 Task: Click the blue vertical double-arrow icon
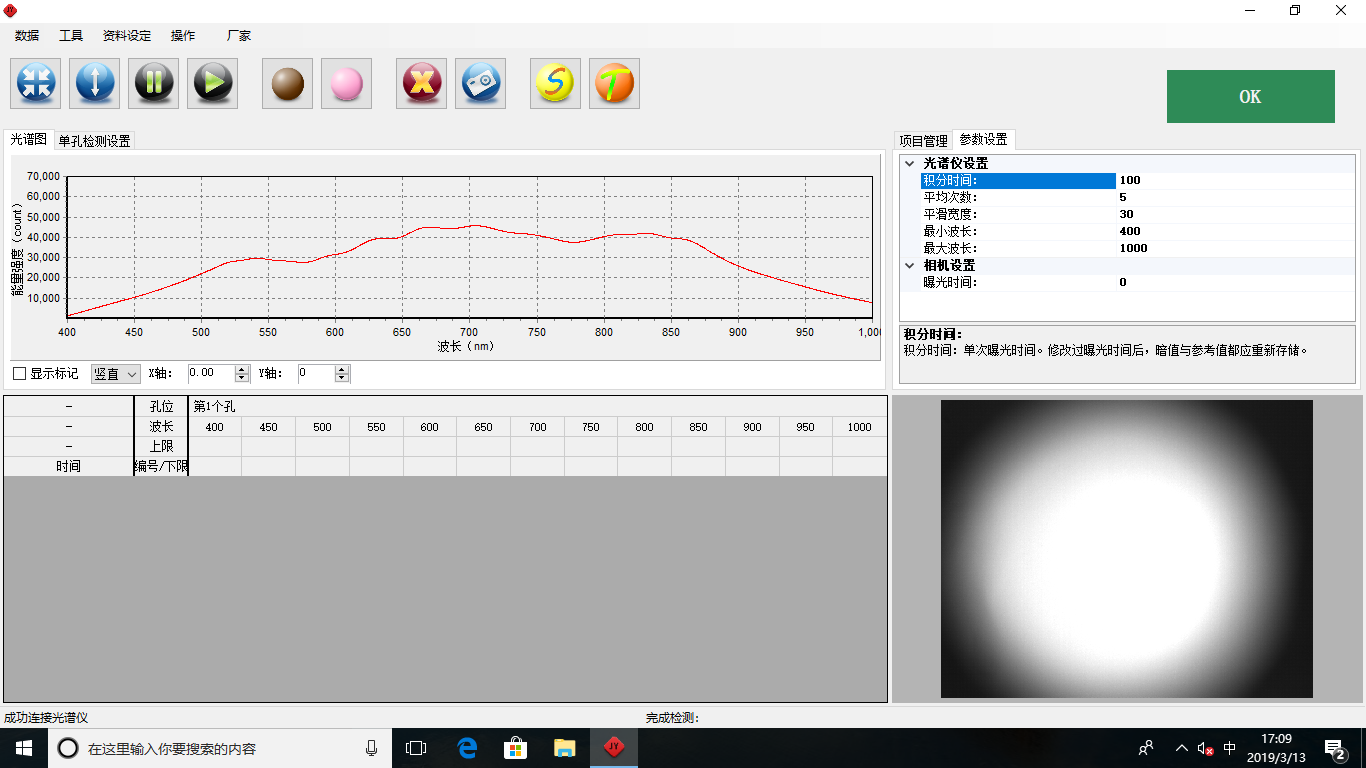95,83
